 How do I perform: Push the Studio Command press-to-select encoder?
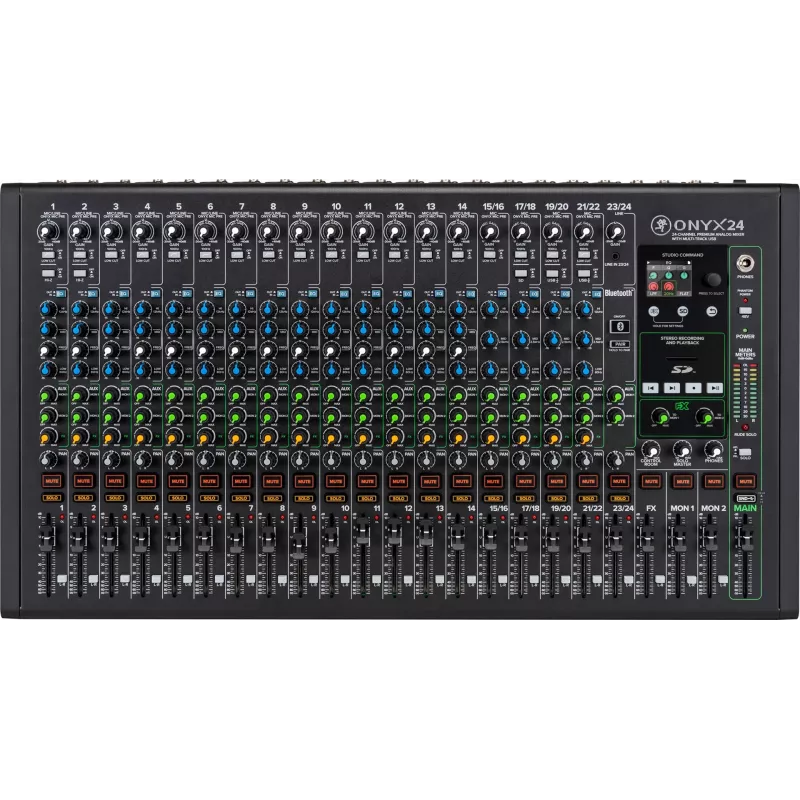(712, 280)
